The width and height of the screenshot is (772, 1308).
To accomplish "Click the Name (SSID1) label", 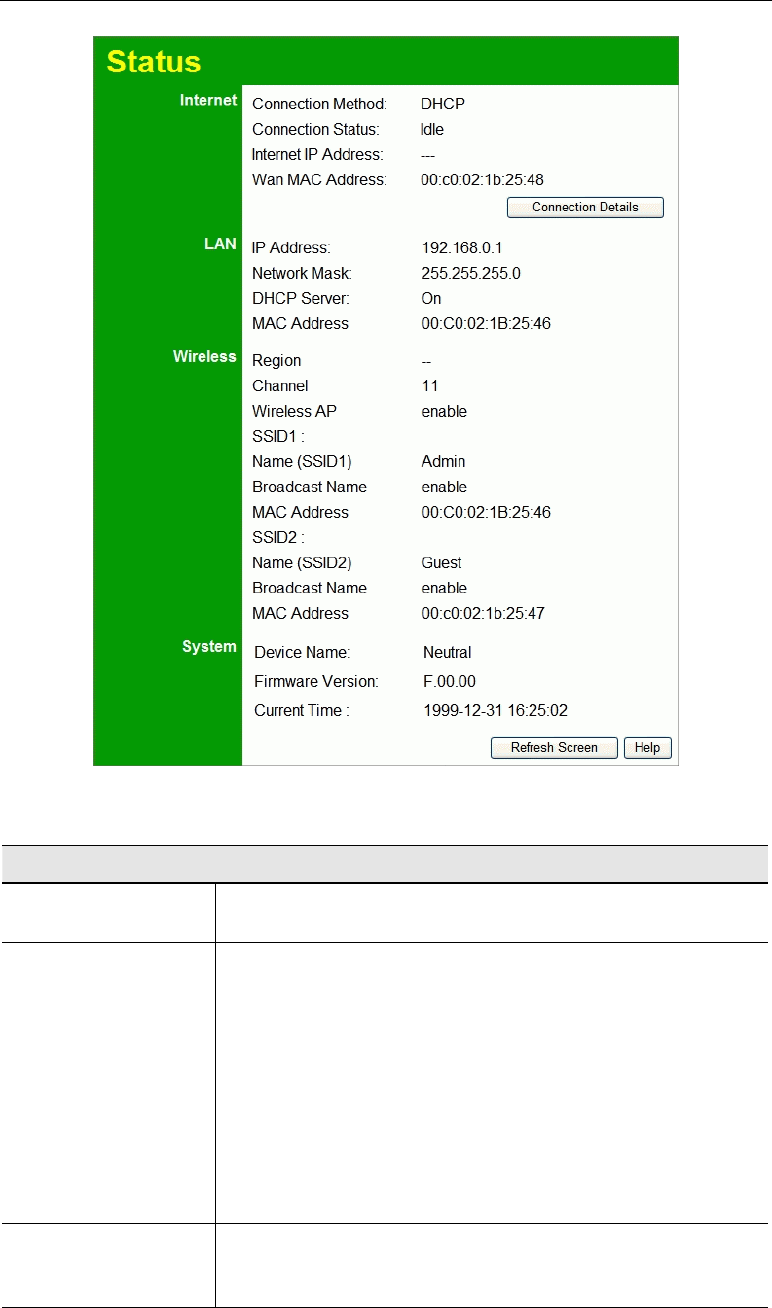I will click(302, 461).
